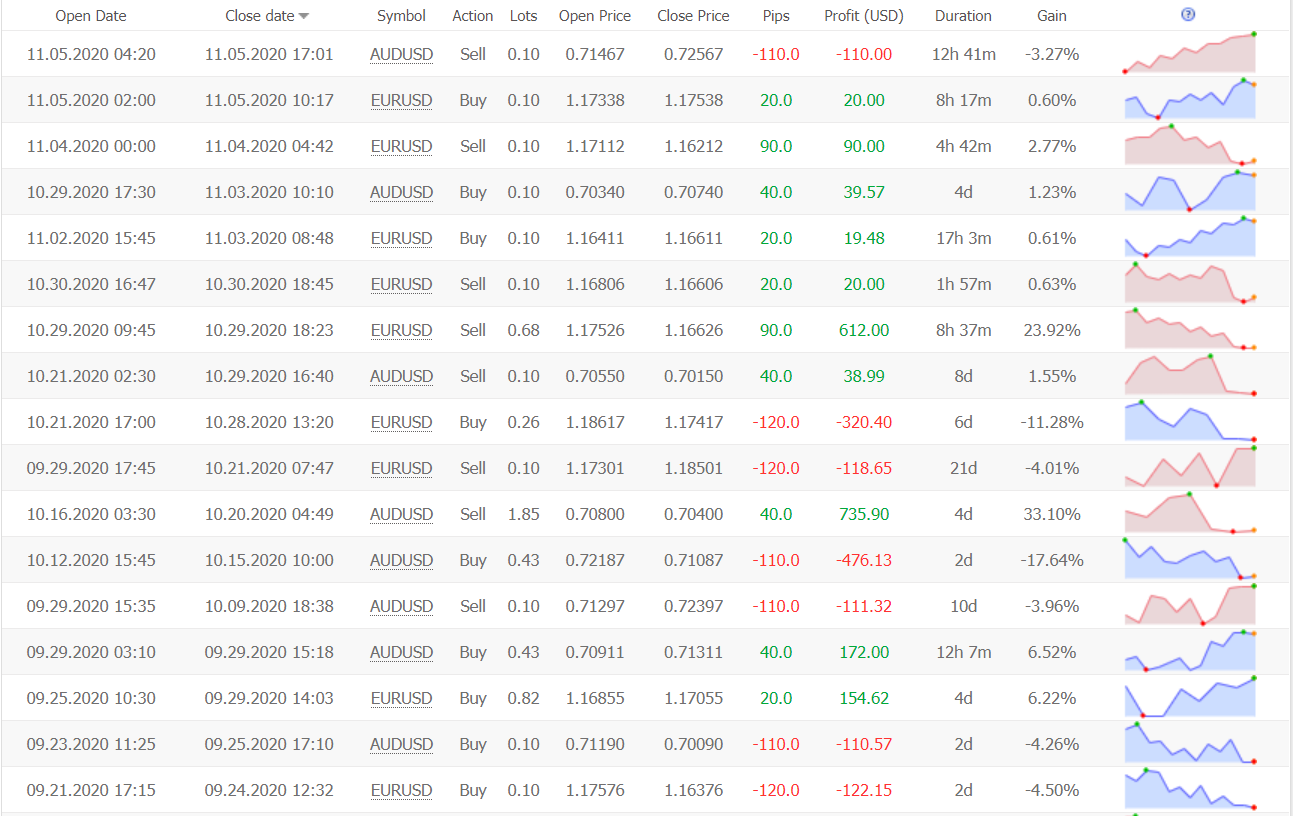Click the blue help question-mark icon
Screen dimensions: 1293x816
pyautogui.click(x=1188, y=15)
